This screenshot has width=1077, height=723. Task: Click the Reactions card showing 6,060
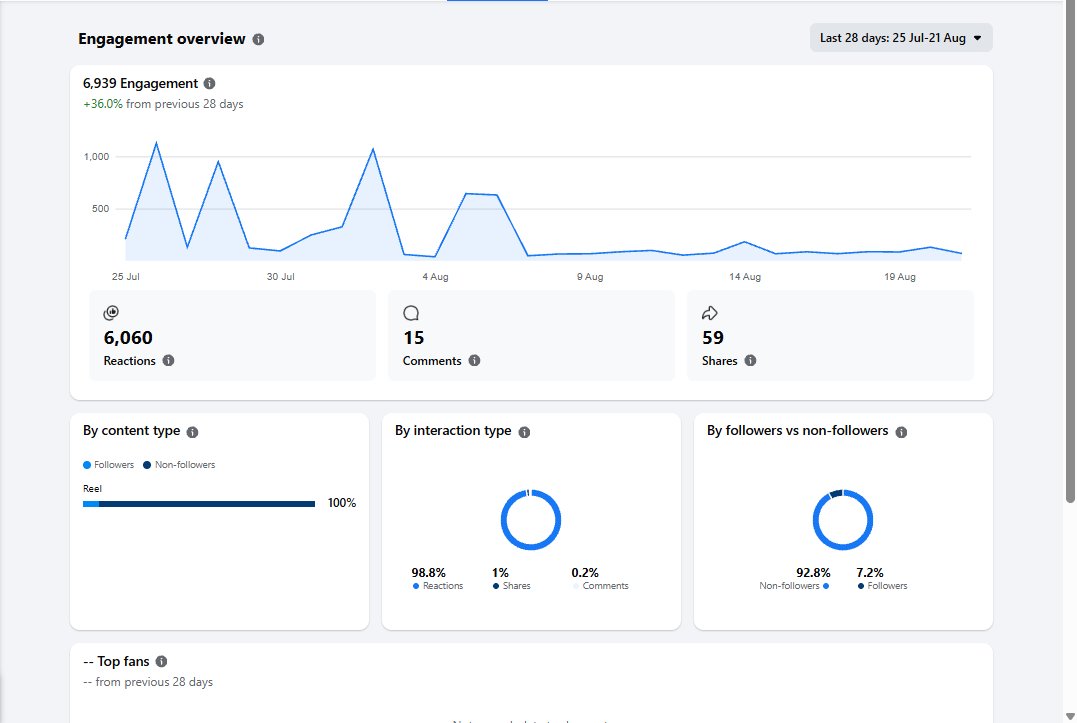coord(233,335)
